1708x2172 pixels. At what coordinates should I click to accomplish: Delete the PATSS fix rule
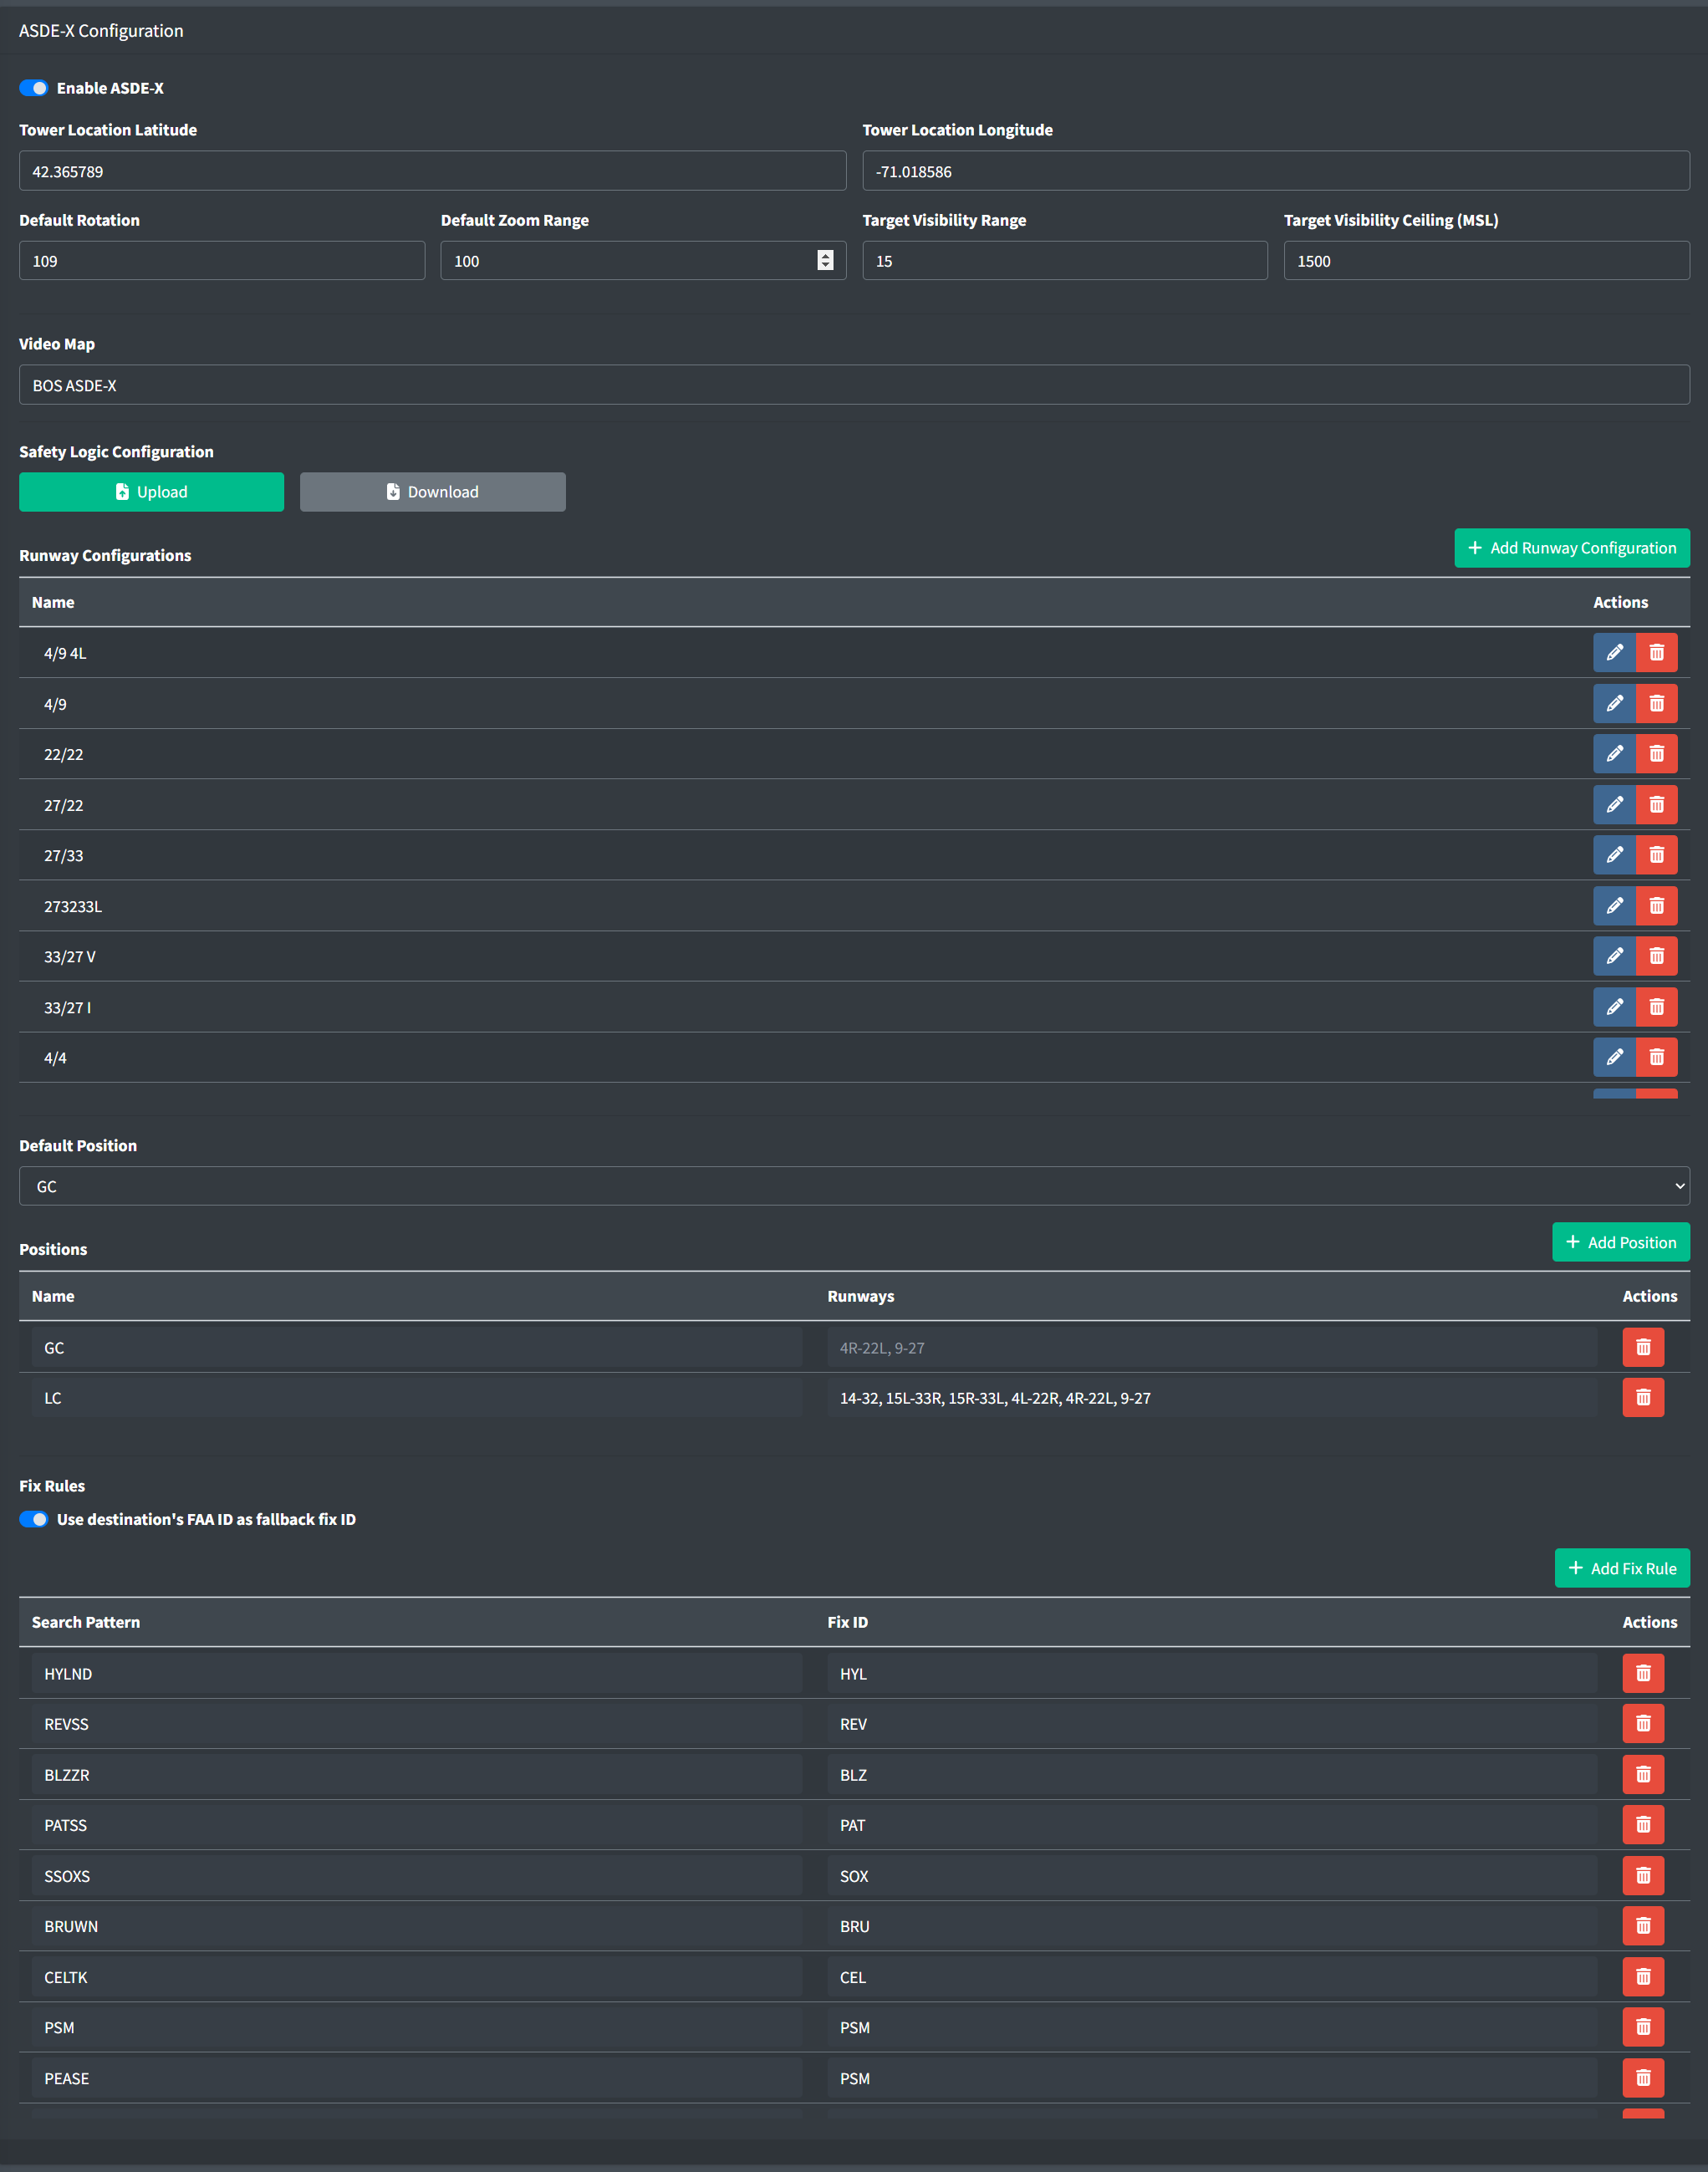point(1643,1824)
